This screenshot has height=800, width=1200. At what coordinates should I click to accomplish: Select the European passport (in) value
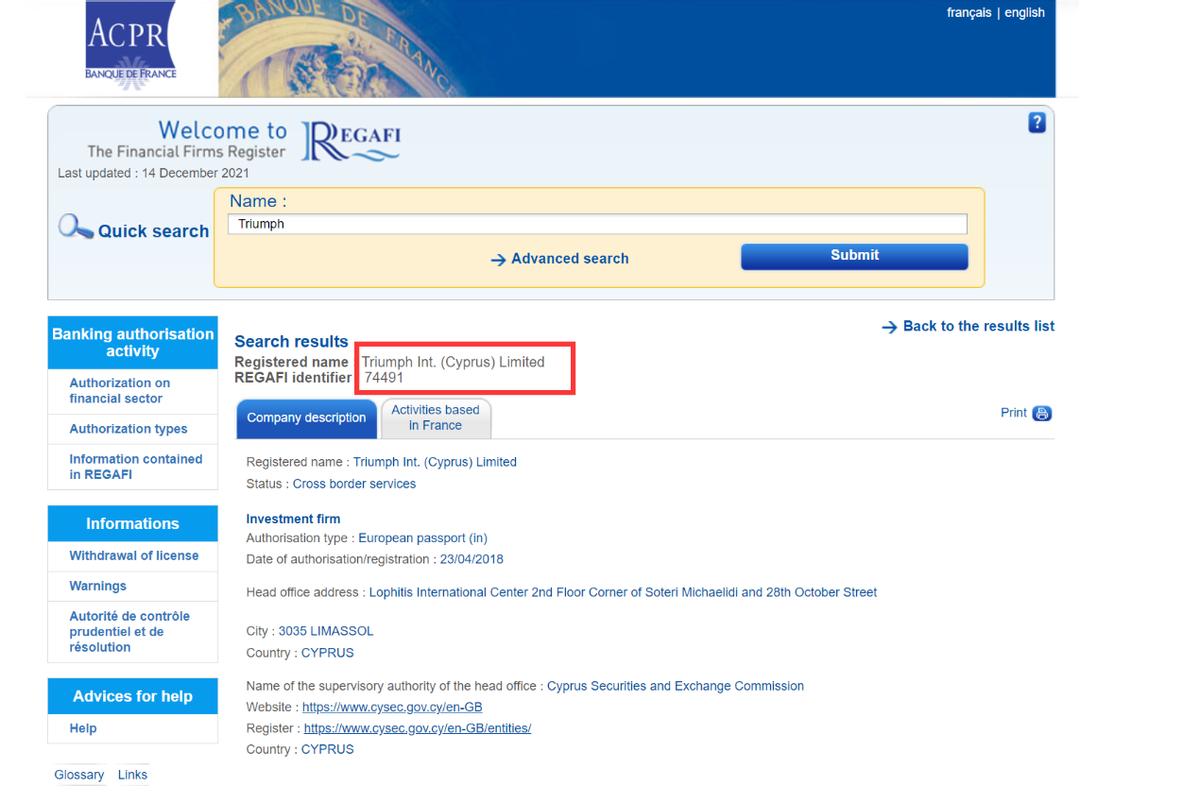coord(422,538)
